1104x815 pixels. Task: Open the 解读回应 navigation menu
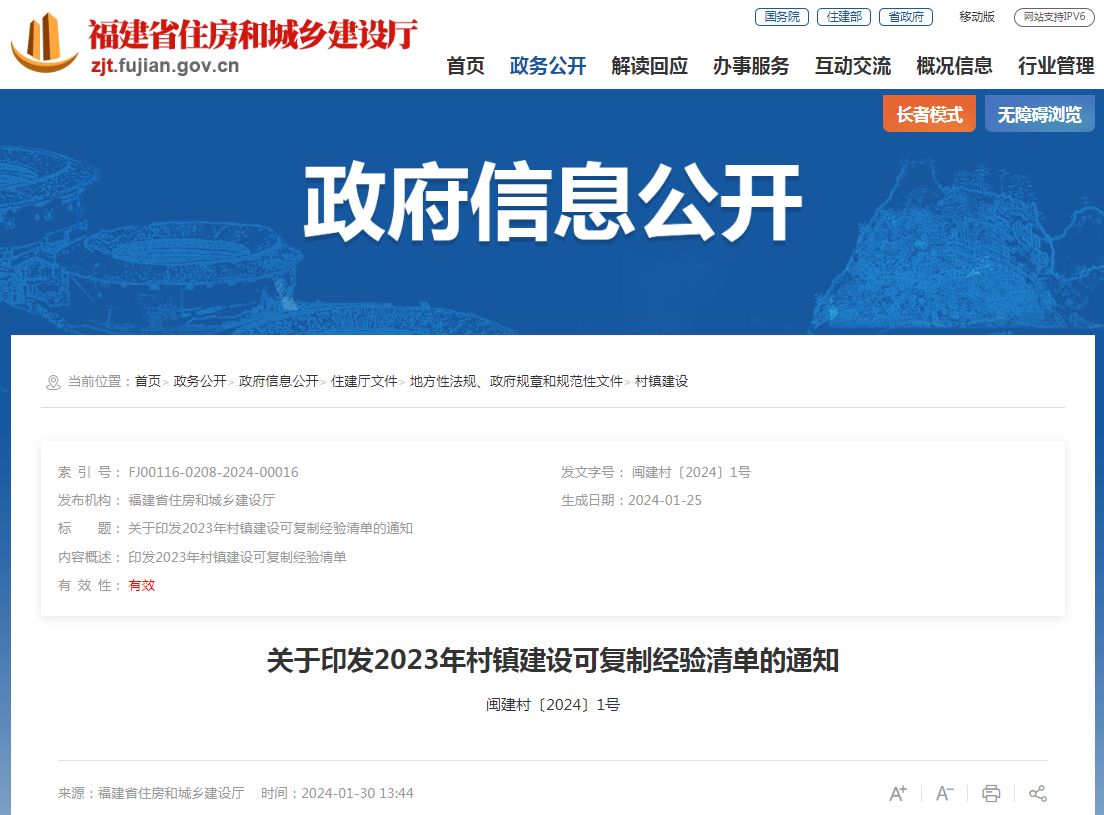click(649, 66)
